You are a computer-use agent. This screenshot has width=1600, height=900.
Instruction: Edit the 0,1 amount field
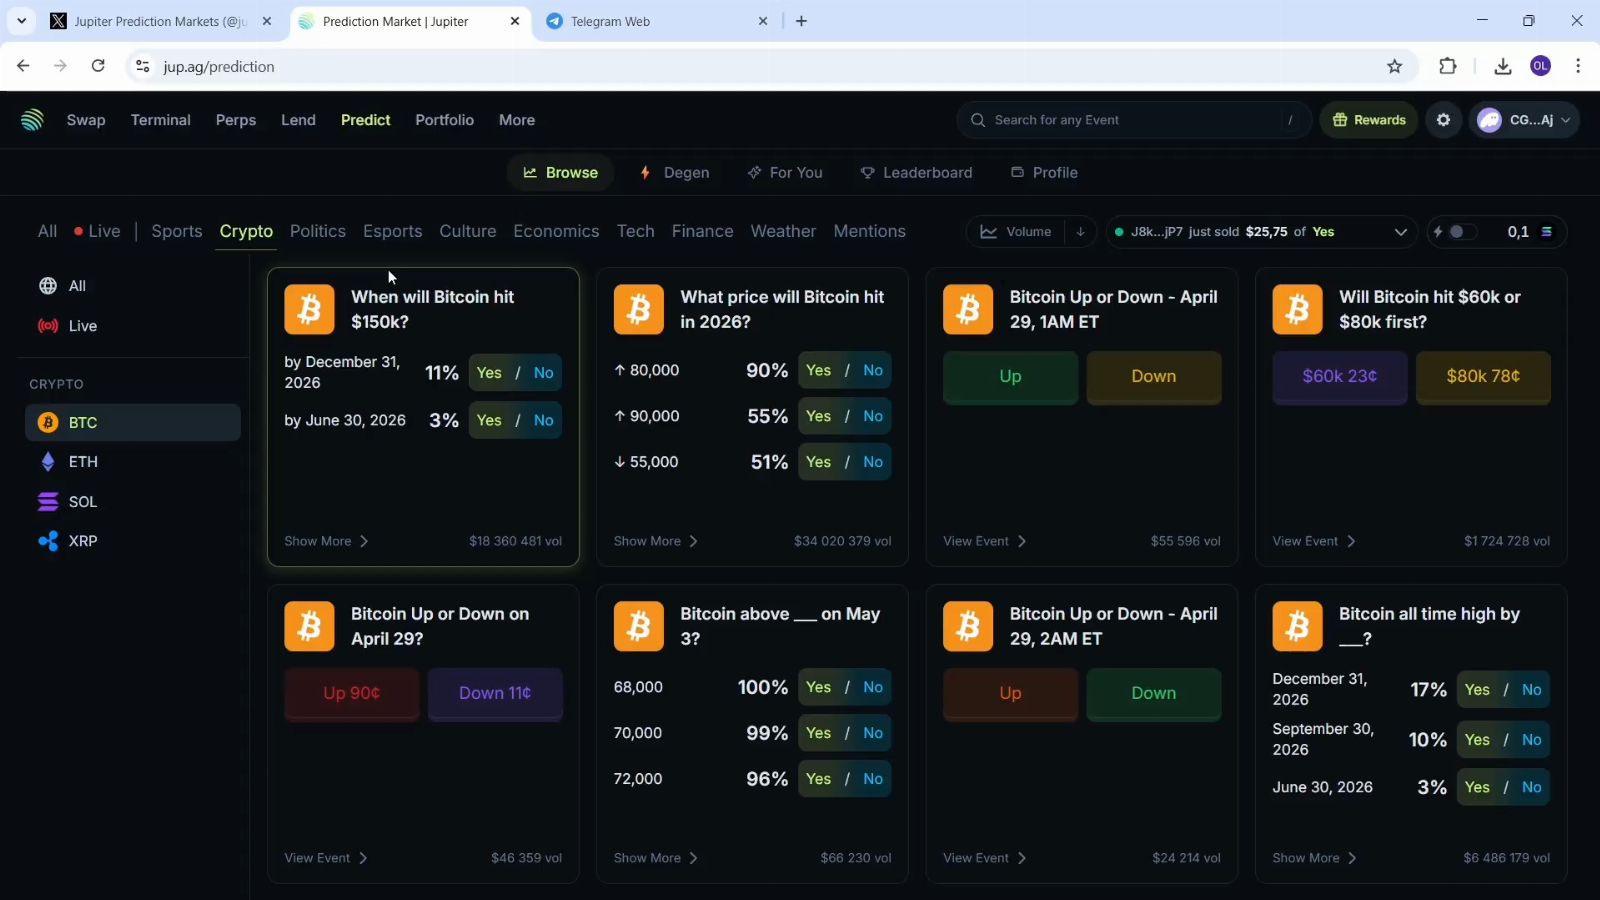(x=1518, y=232)
